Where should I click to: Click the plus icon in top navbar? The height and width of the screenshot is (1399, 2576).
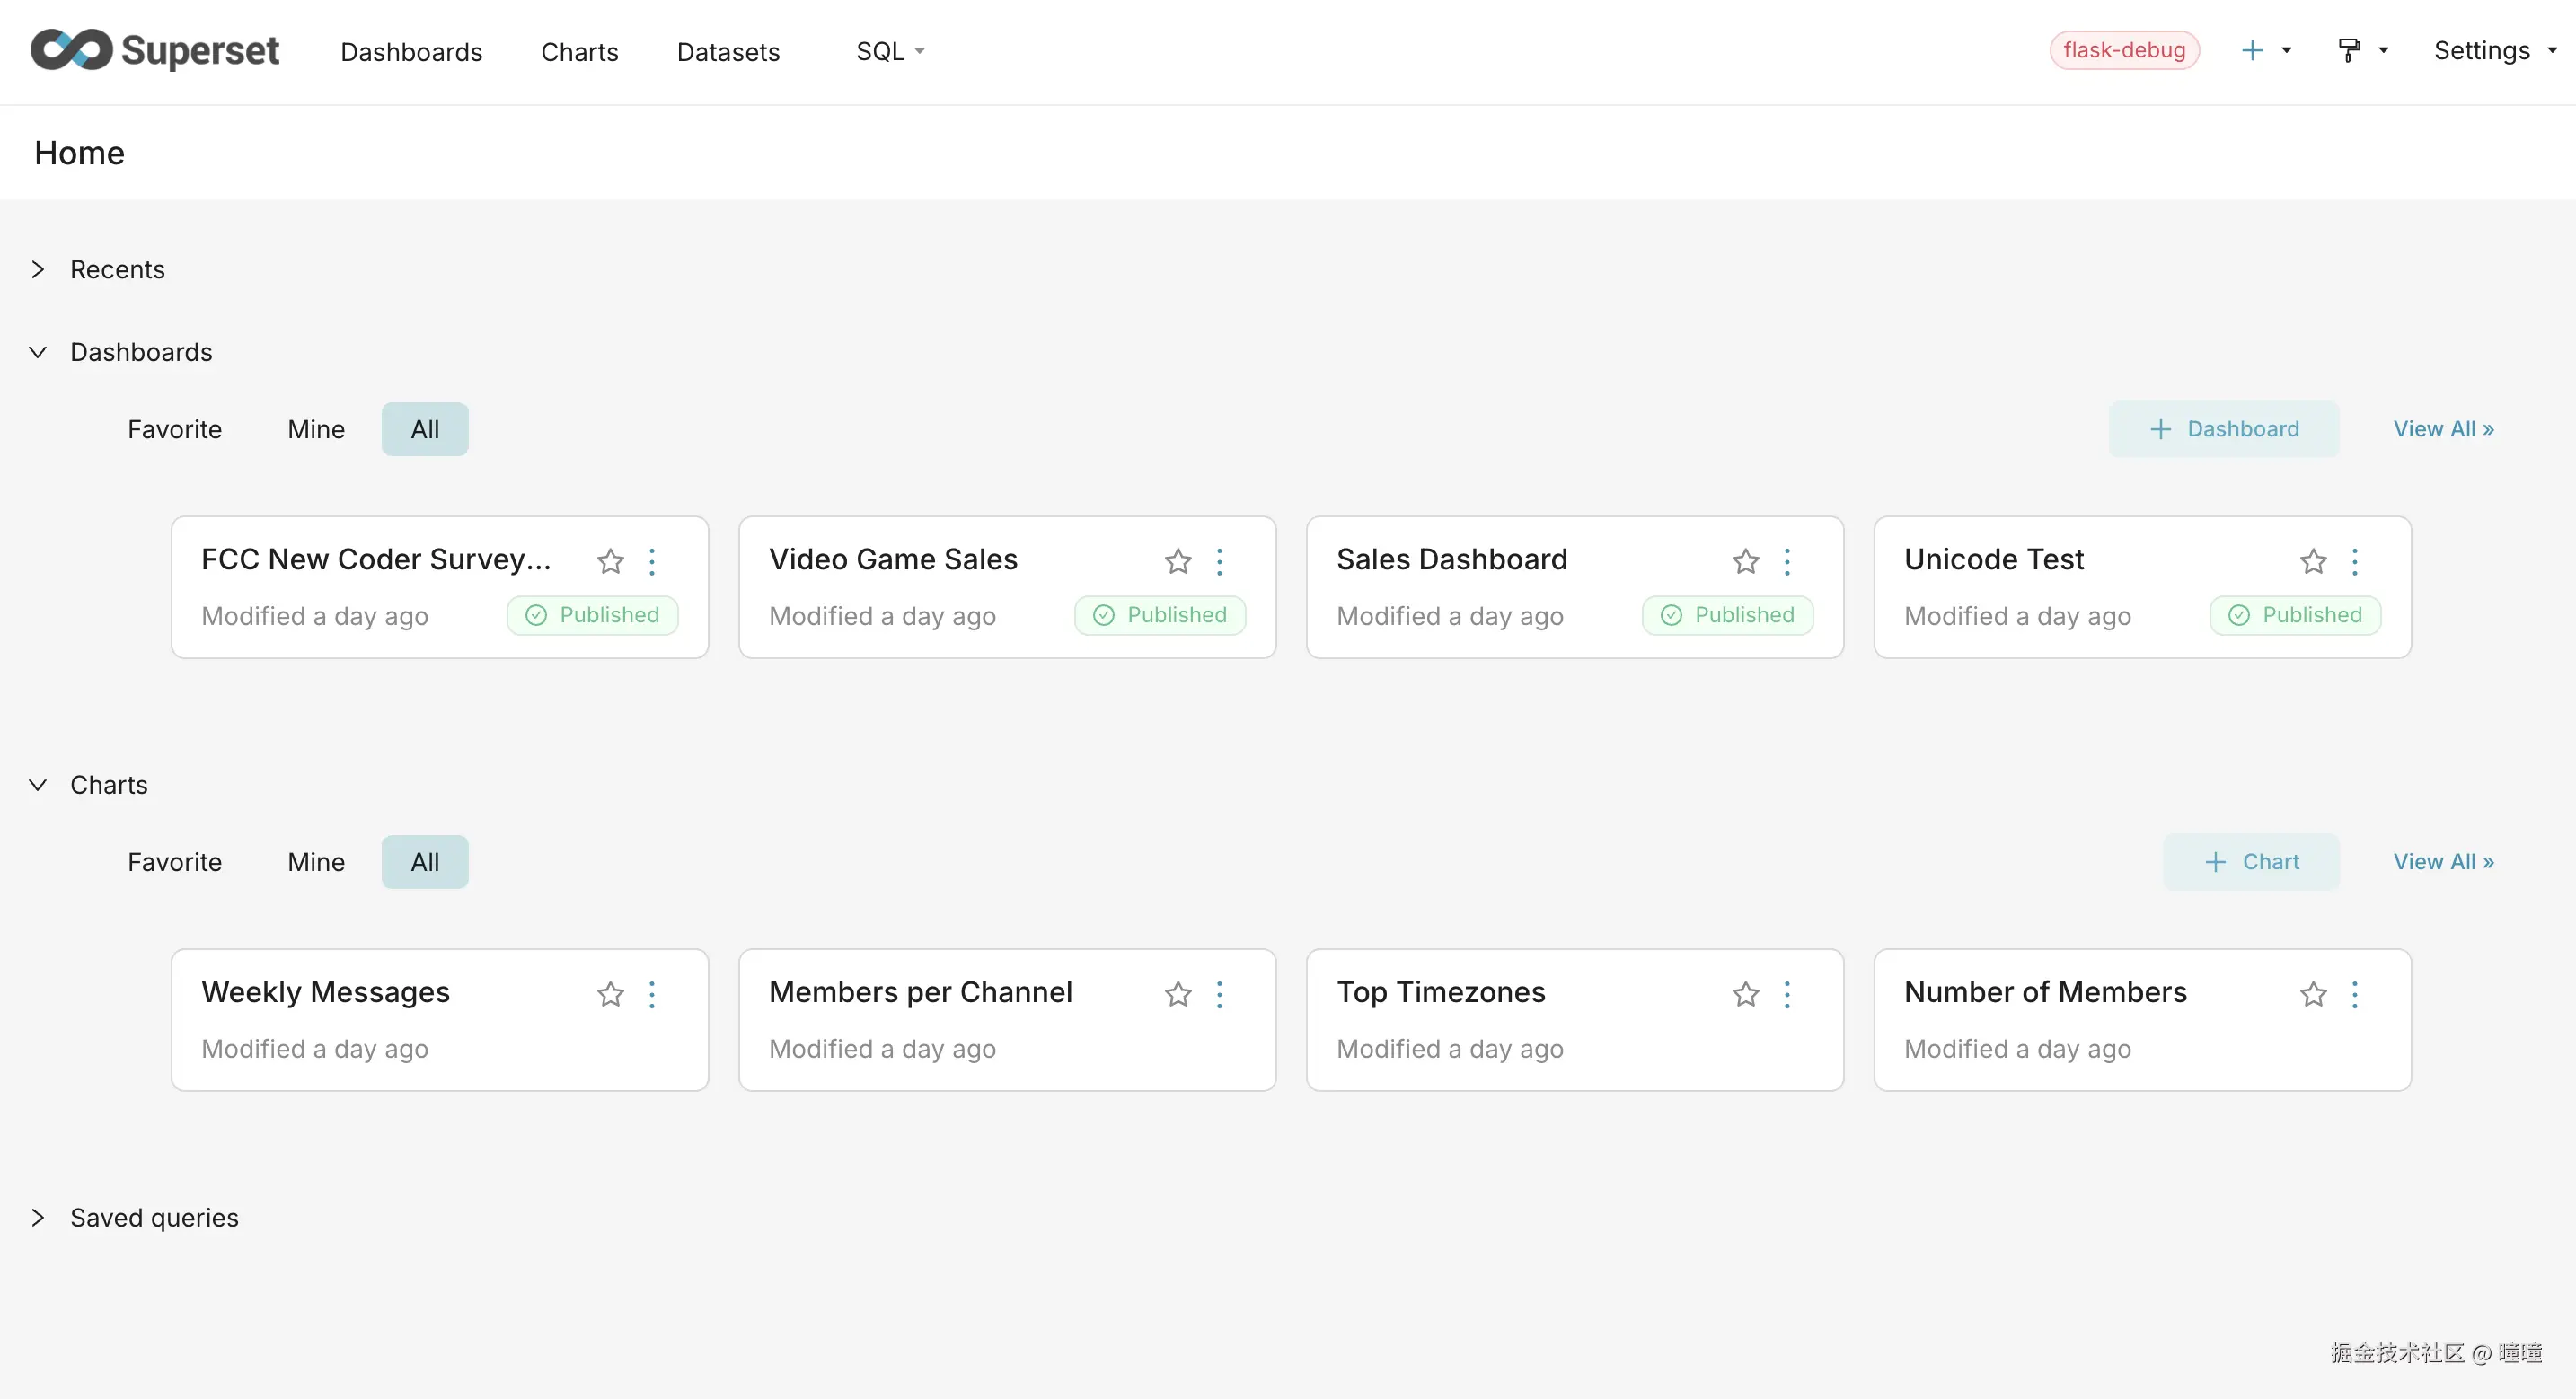[x=2252, y=50]
